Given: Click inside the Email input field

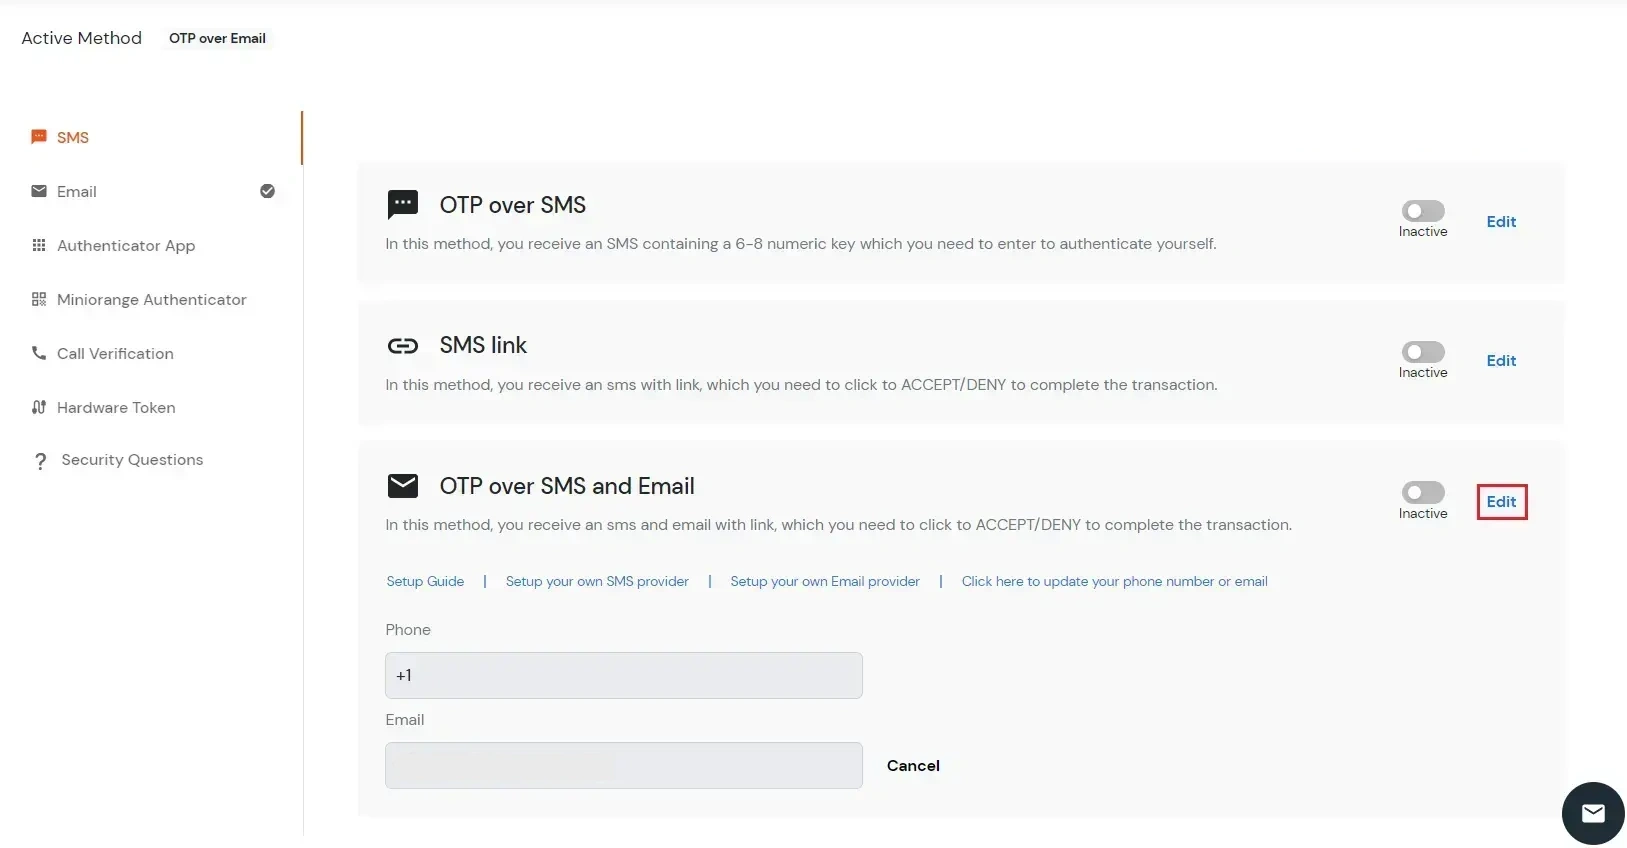Looking at the screenshot, I should click(x=624, y=765).
